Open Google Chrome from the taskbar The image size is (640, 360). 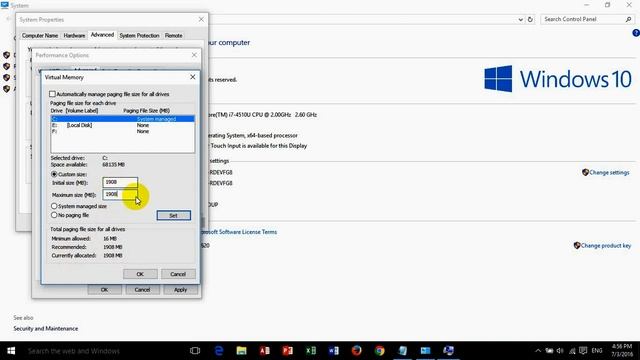coord(380,351)
